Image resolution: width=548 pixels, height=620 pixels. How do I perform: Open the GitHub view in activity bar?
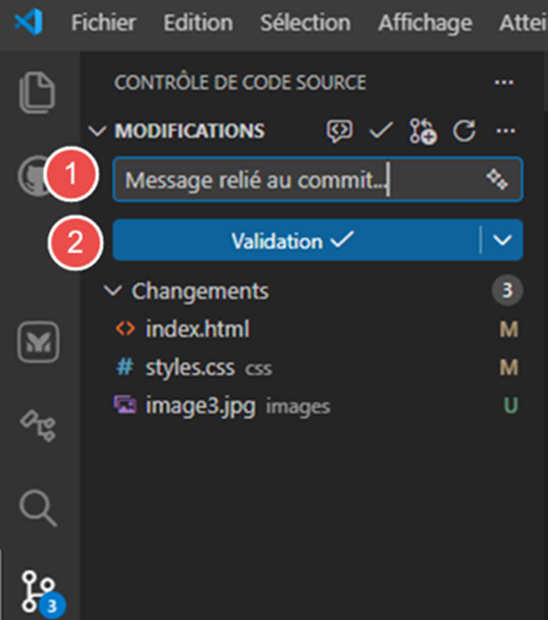[x=34, y=176]
